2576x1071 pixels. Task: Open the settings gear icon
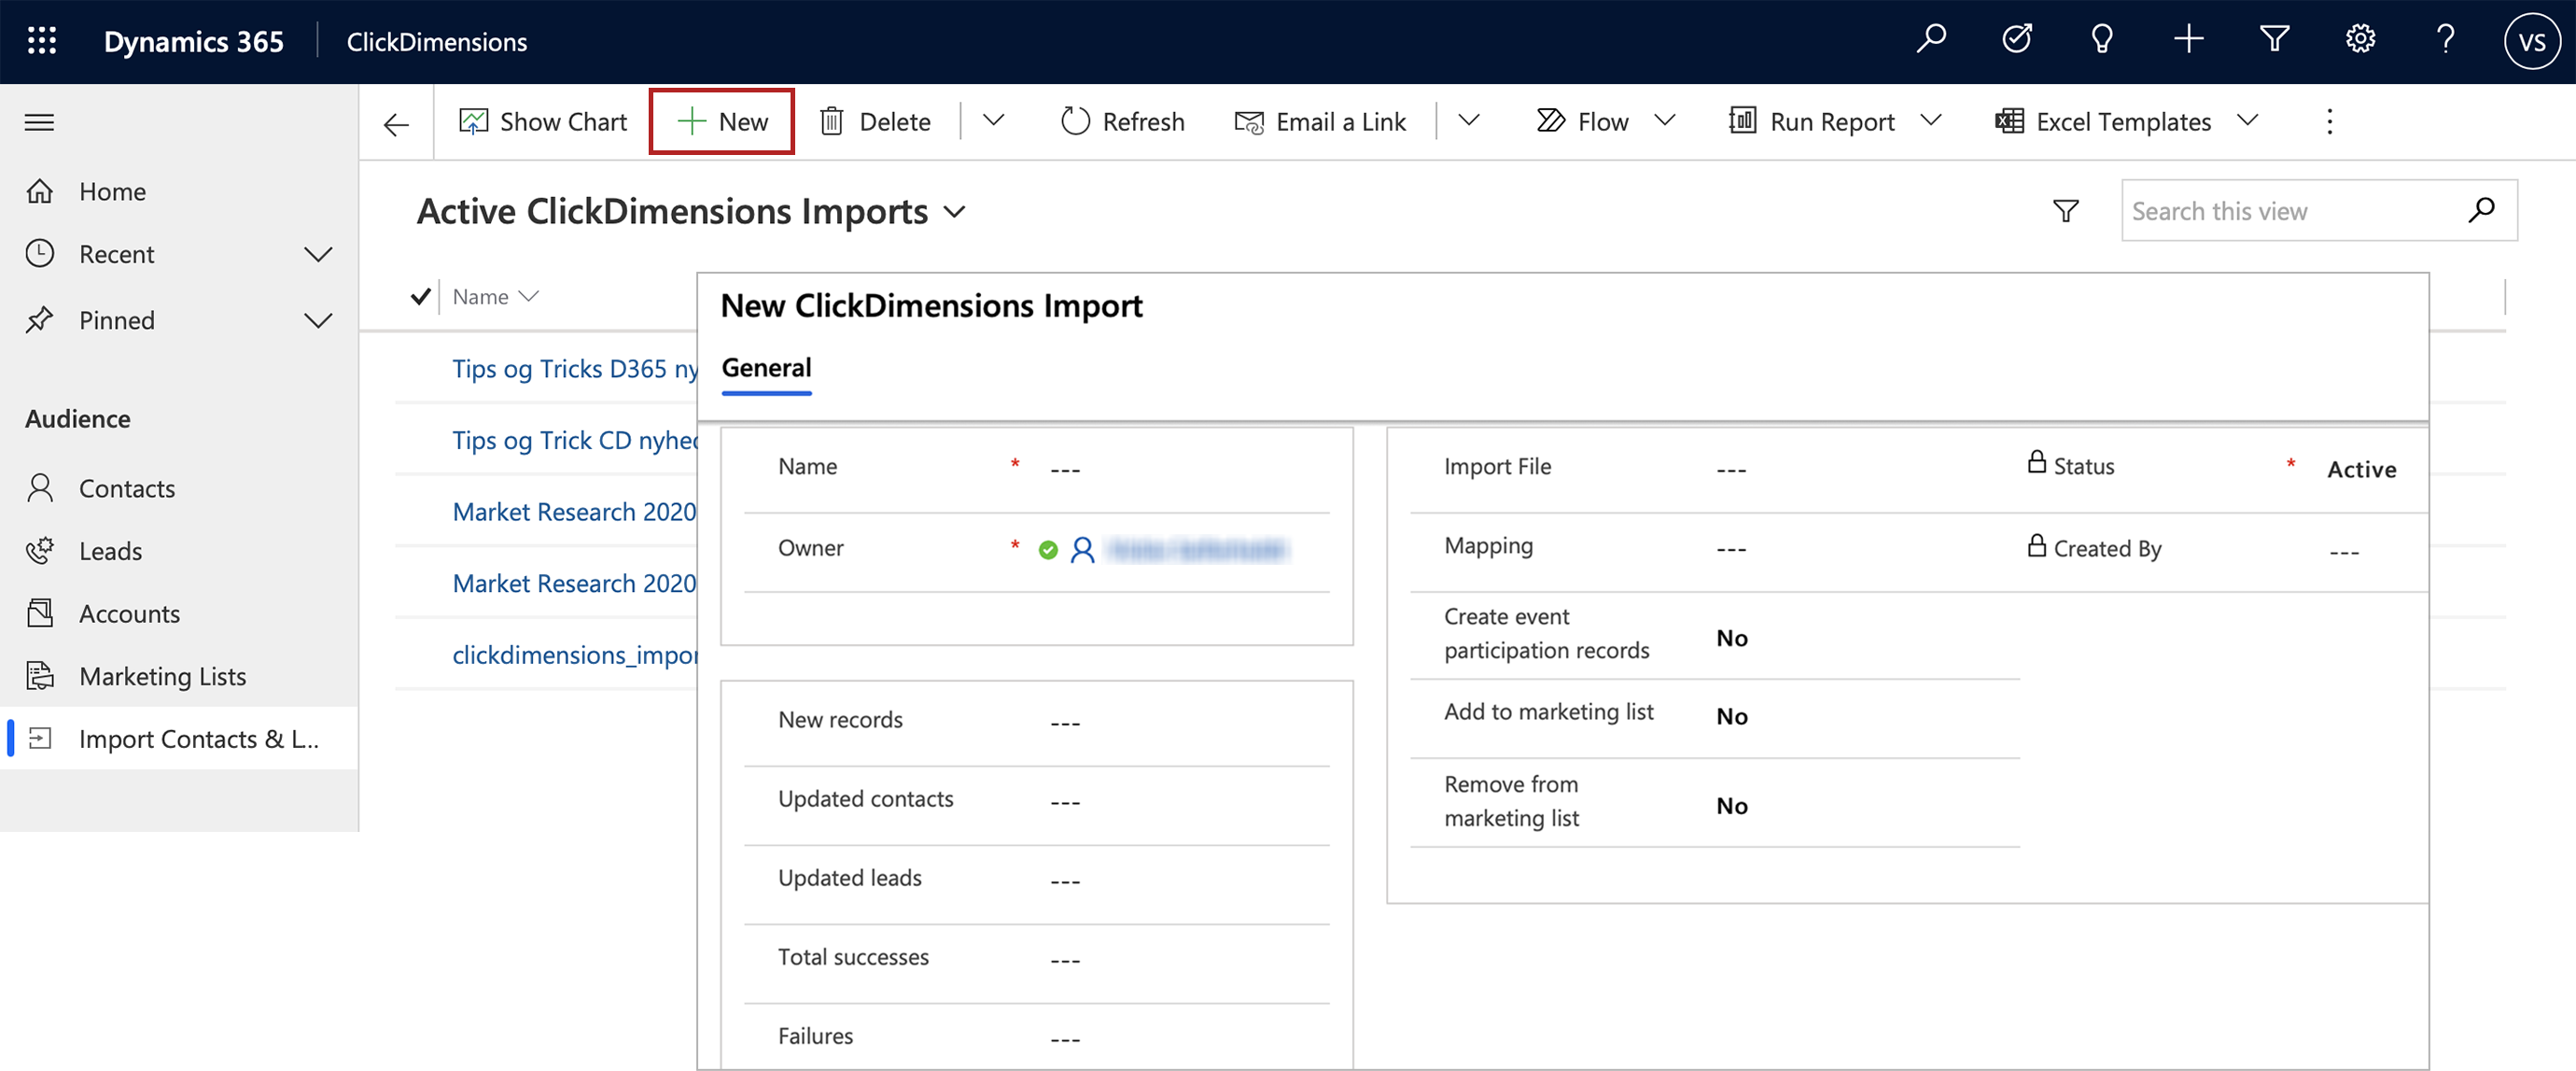2360,40
